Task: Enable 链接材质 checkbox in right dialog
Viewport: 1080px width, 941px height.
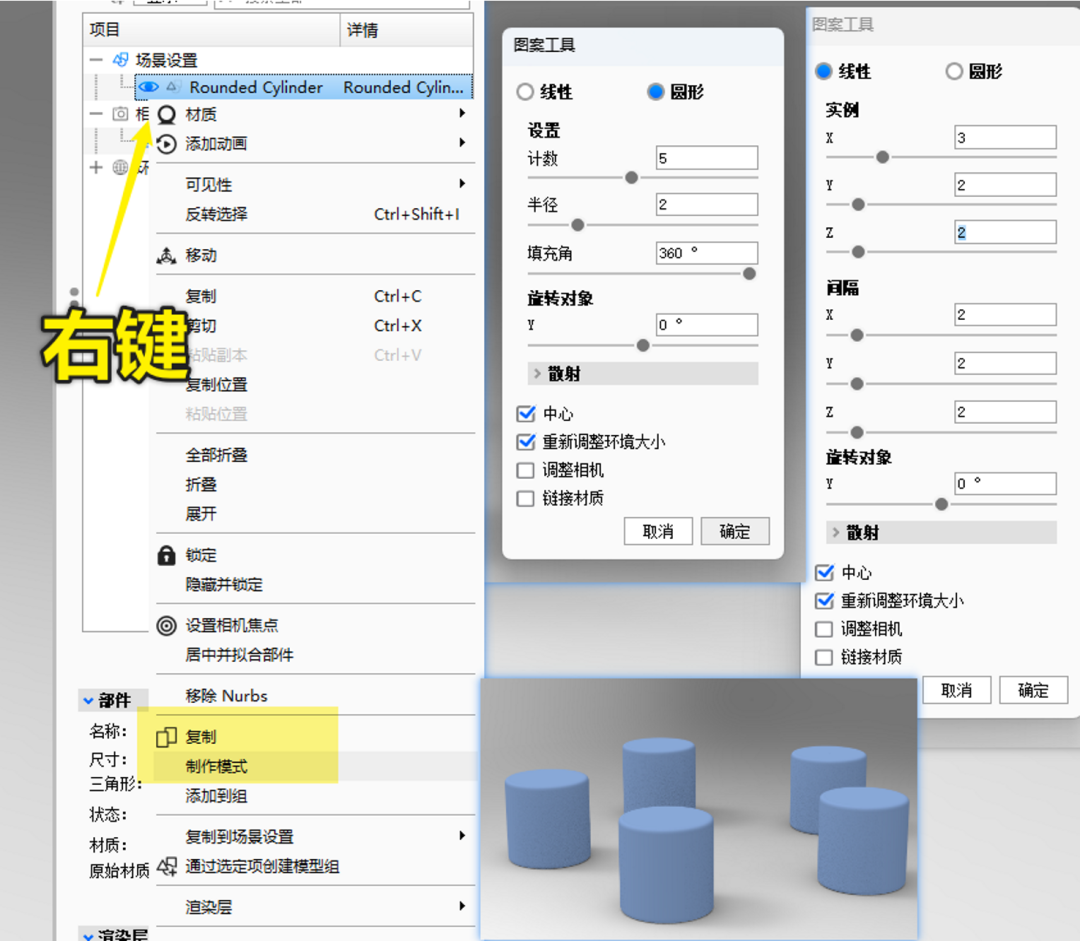Action: click(x=824, y=657)
